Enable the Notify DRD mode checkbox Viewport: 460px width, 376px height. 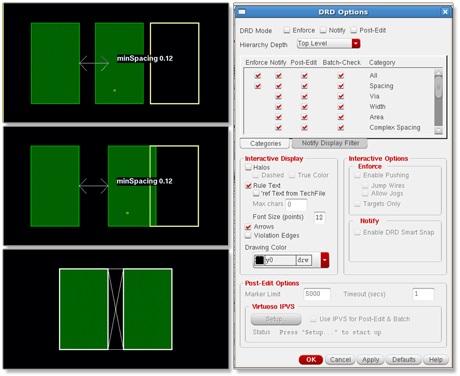pyautogui.click(x=323, y=30)
